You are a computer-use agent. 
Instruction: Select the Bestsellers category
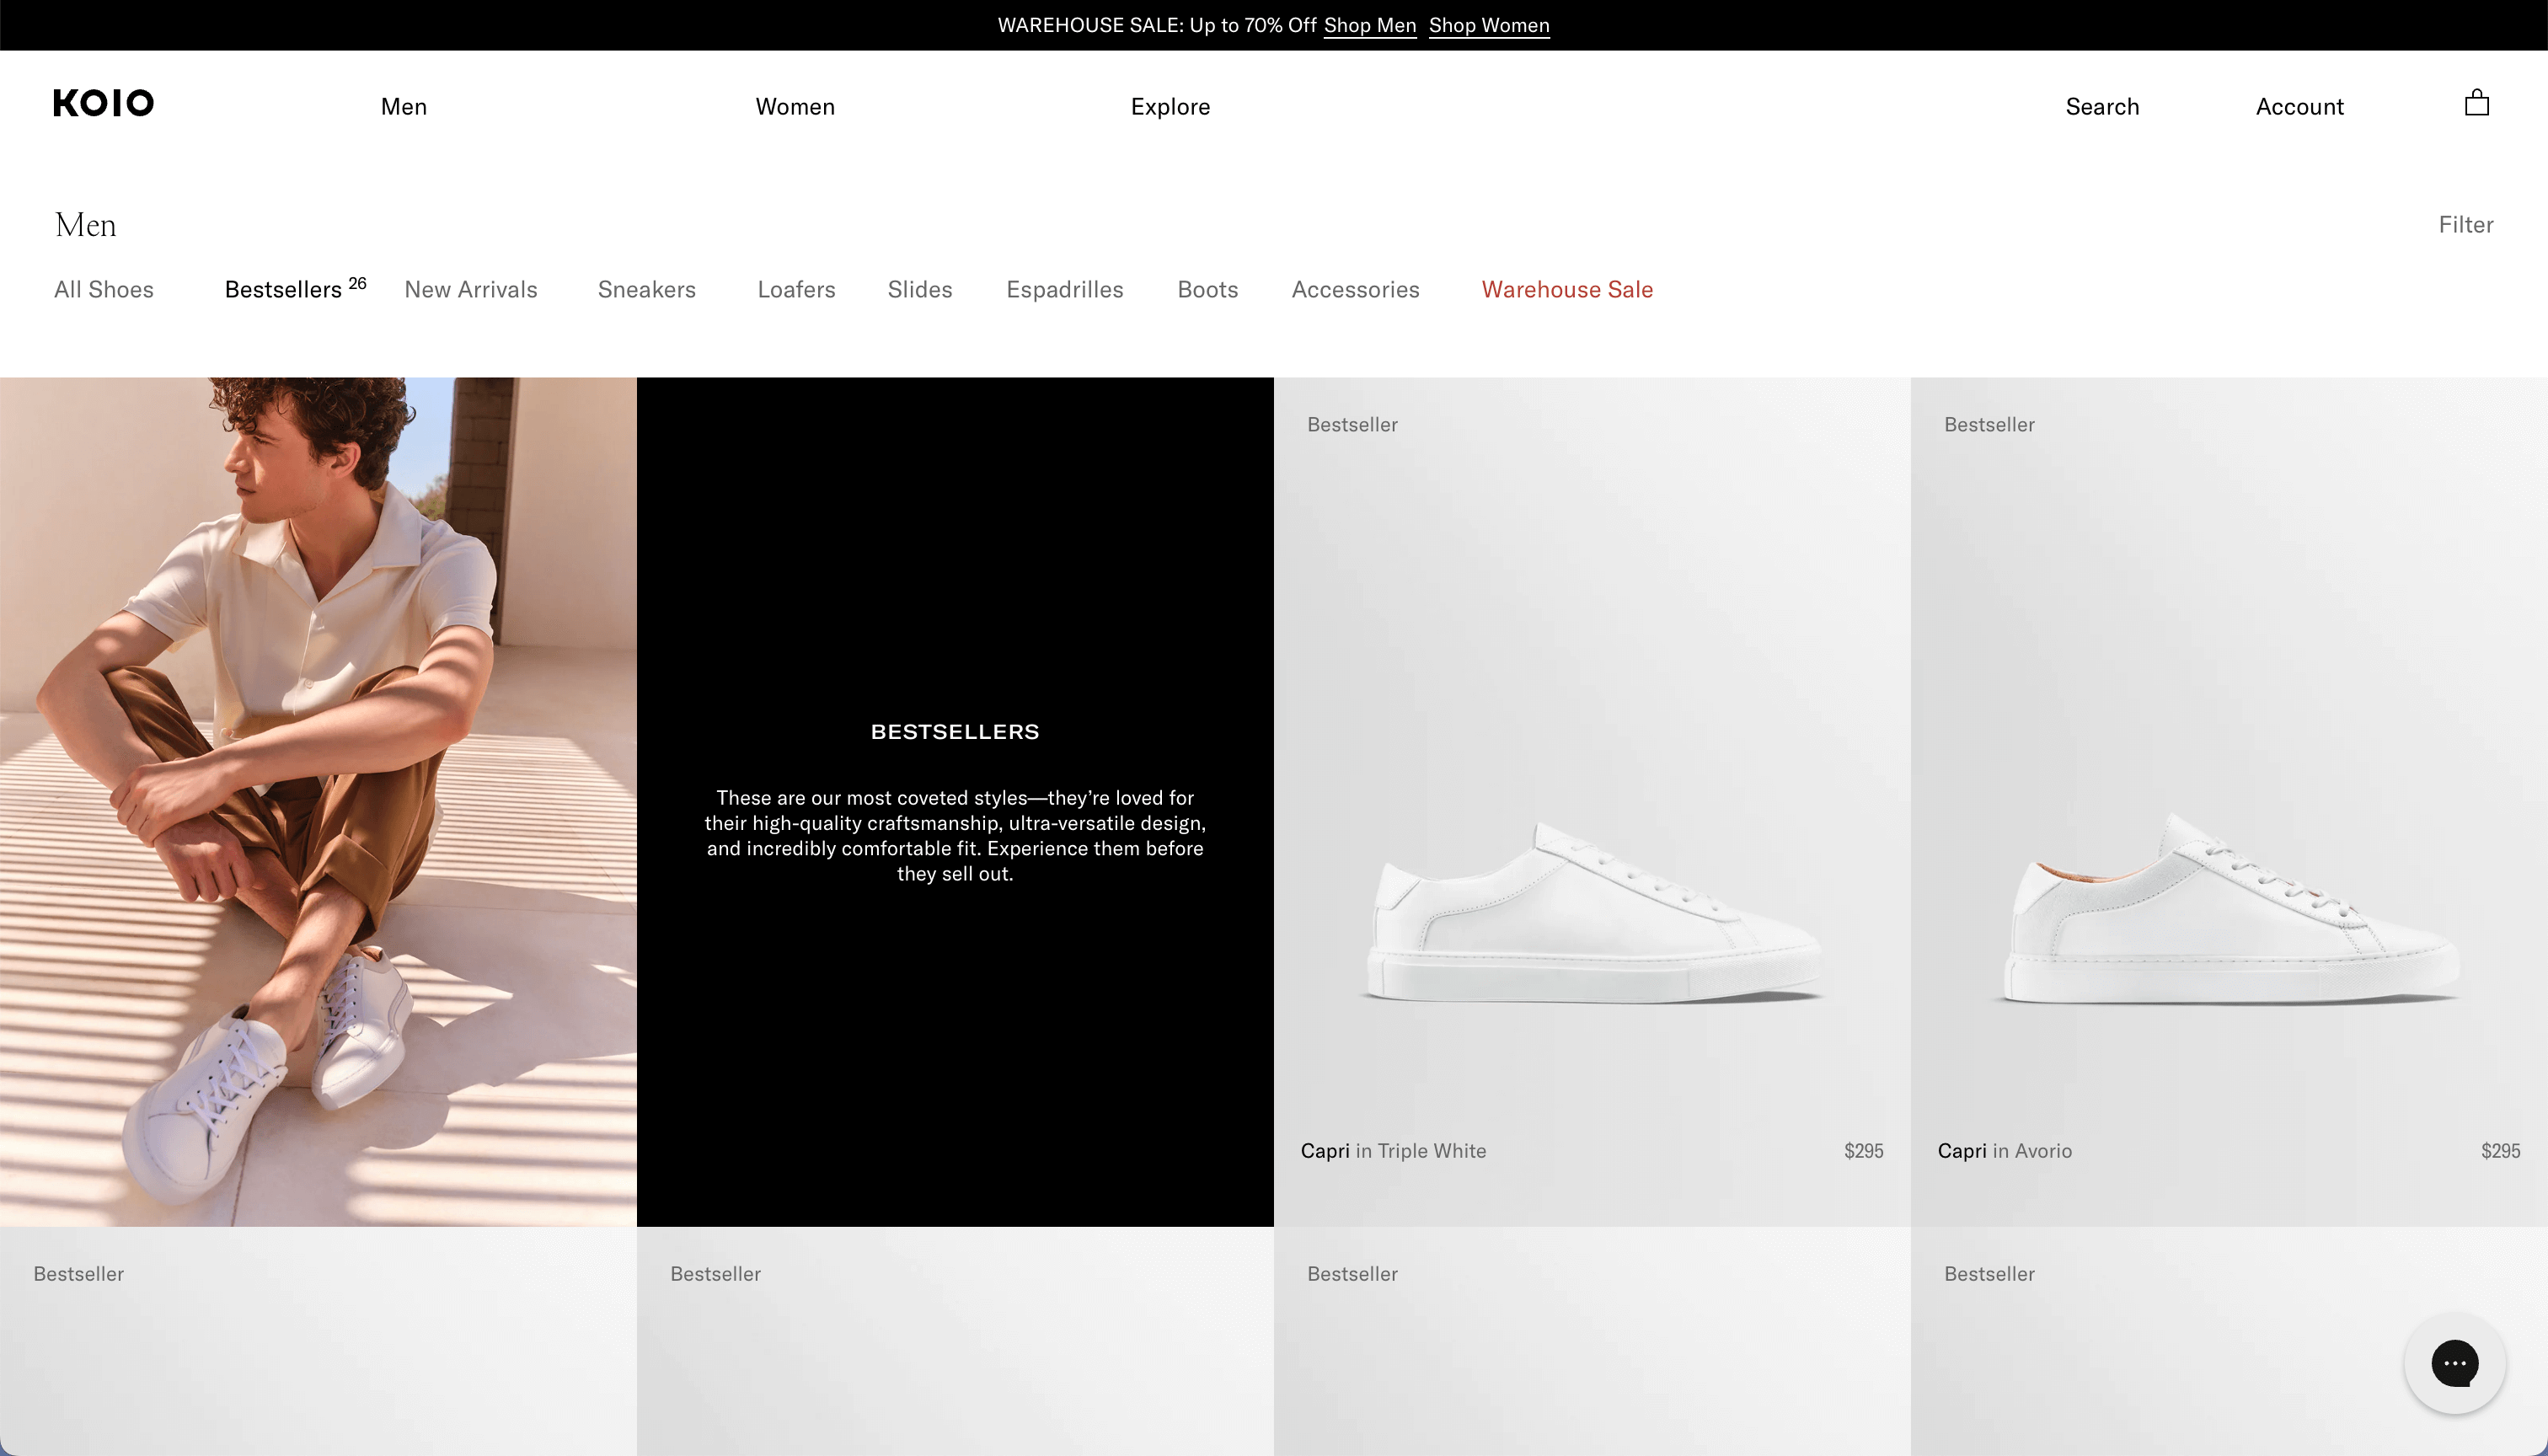point(282,290)
